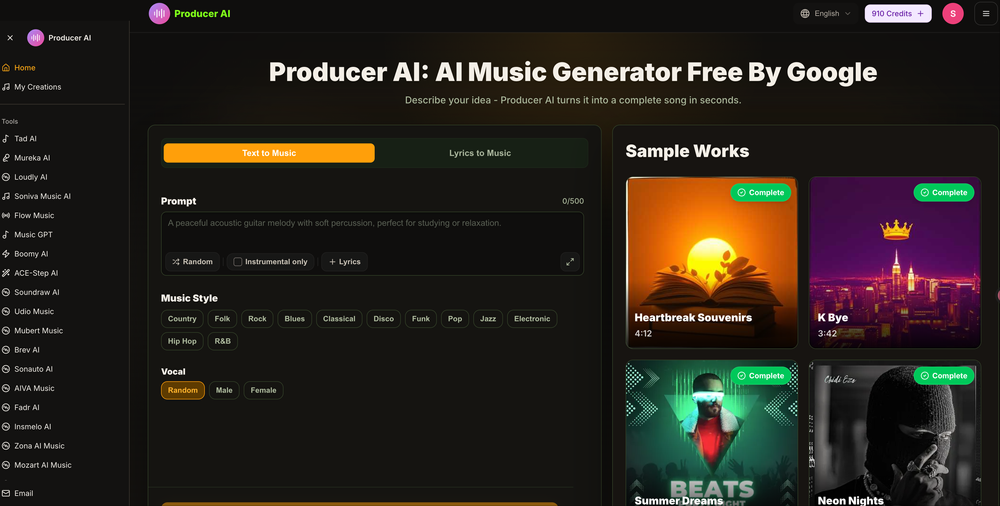Choose Random vocal option

tap(183, 391)
